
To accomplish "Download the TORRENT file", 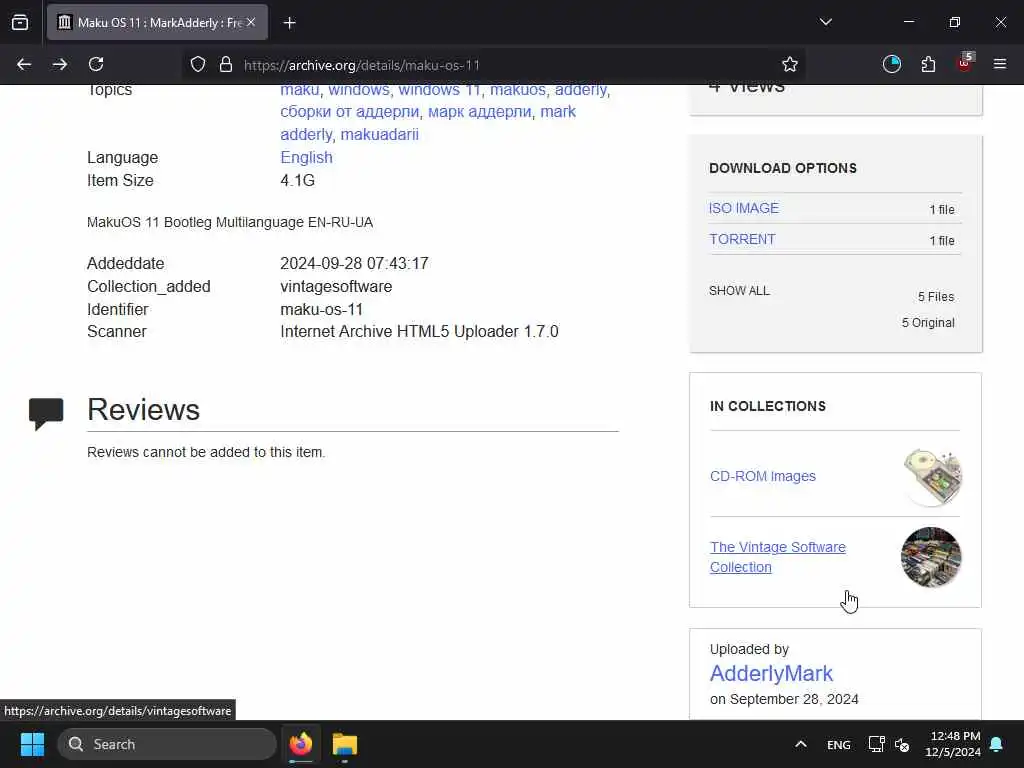I will (743, 239).
